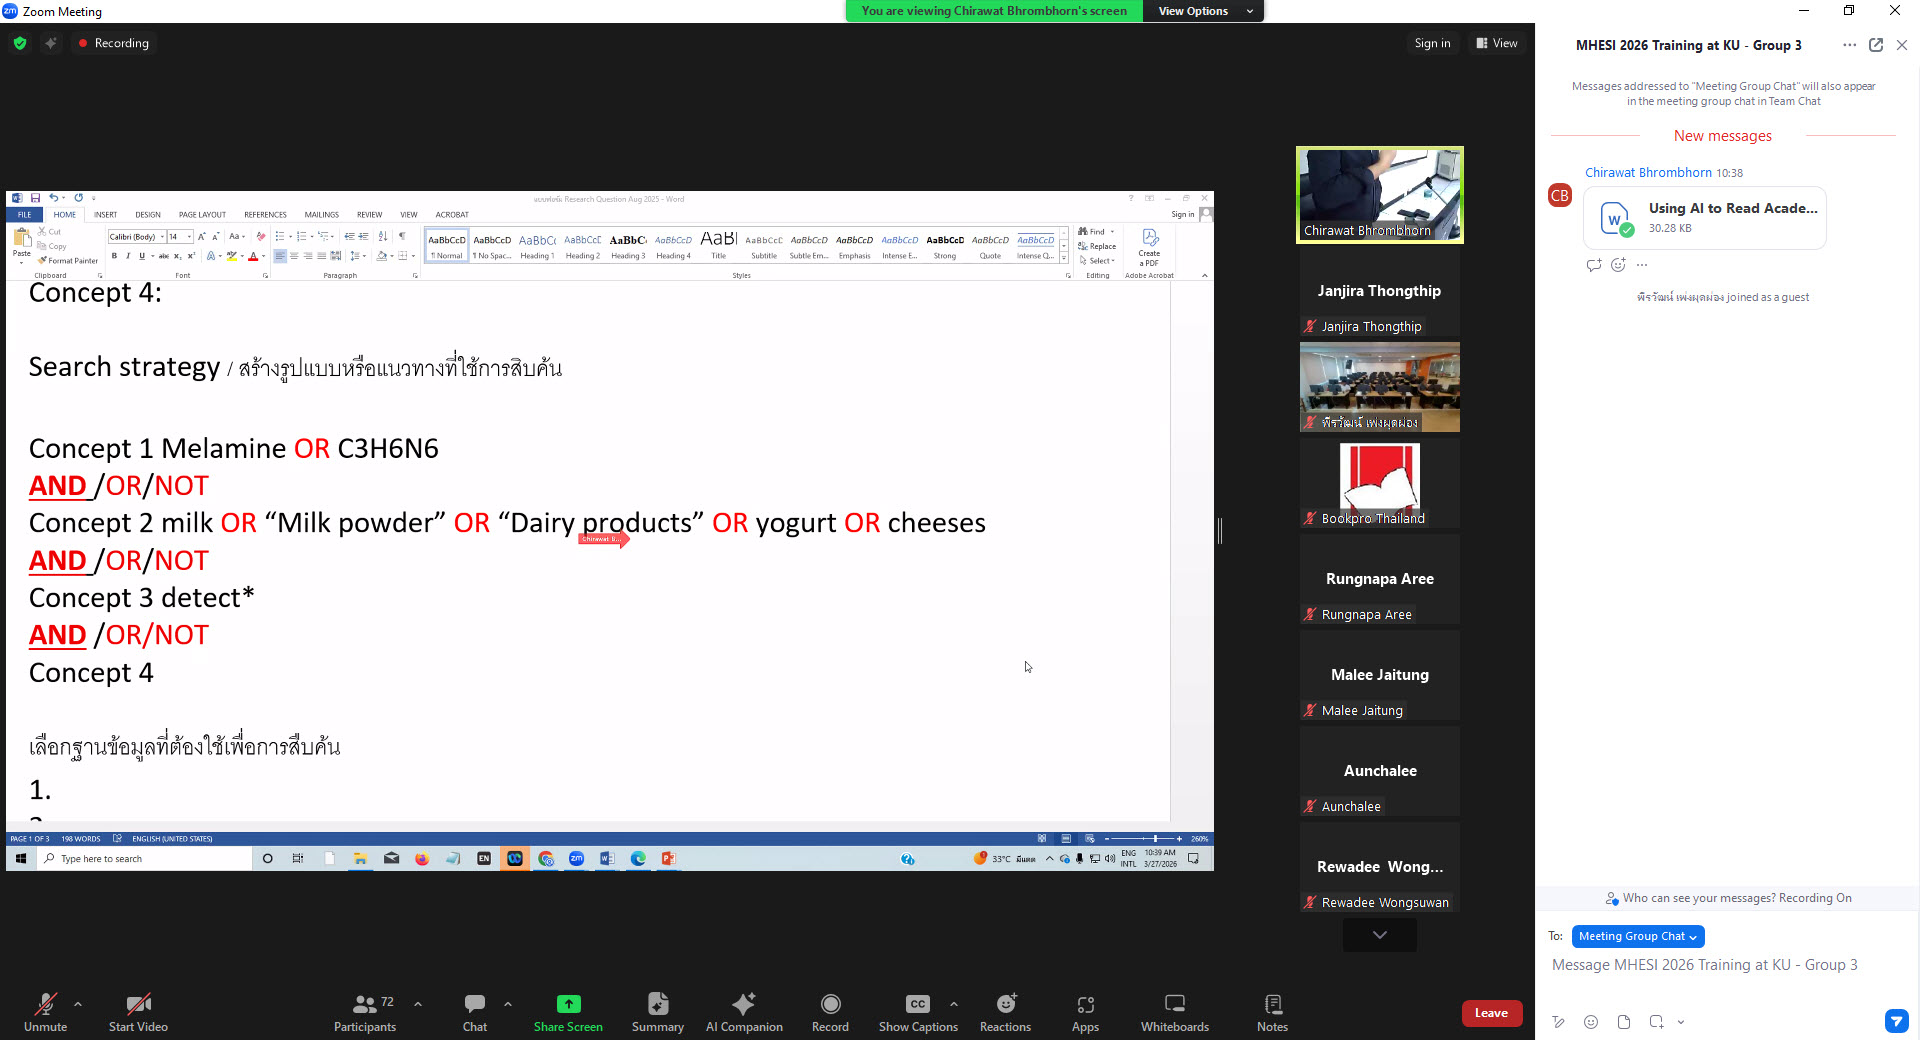Expand the Meeting Group Chat recipient dropdown
This screenshot has width=1920, height=1040.
(1637, 936)
